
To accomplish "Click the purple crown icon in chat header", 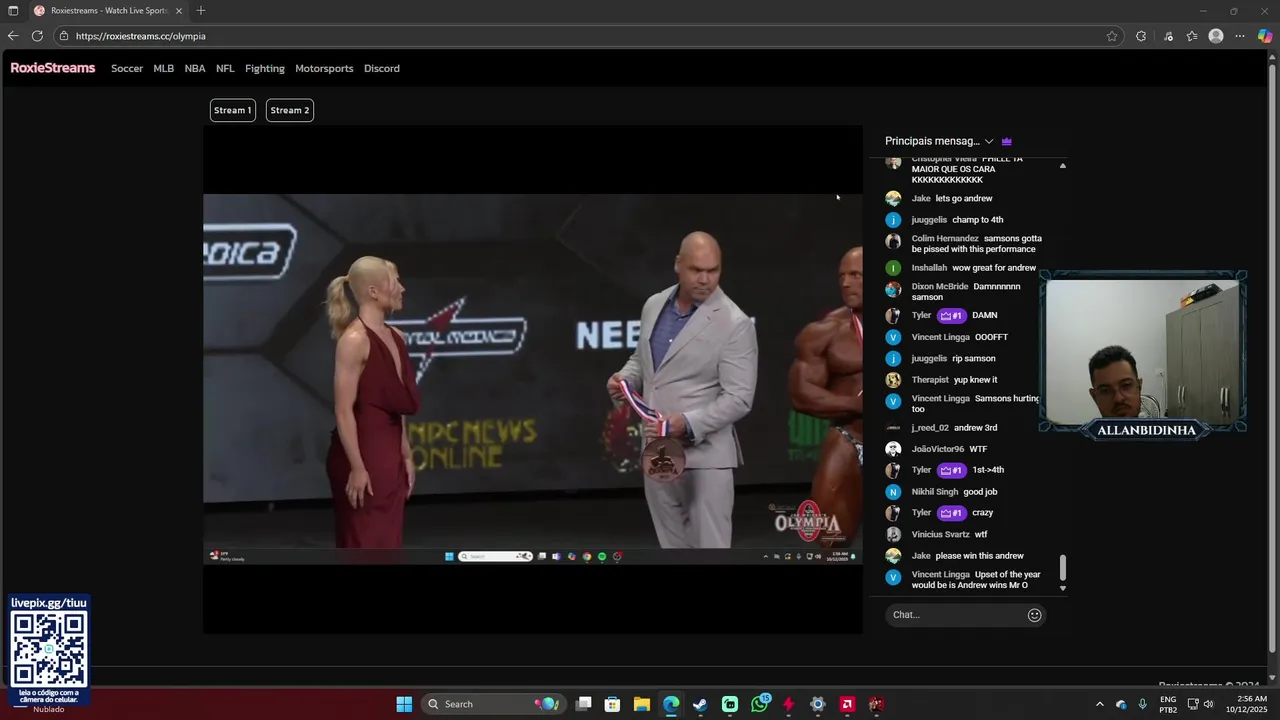I will point(1007,141).
